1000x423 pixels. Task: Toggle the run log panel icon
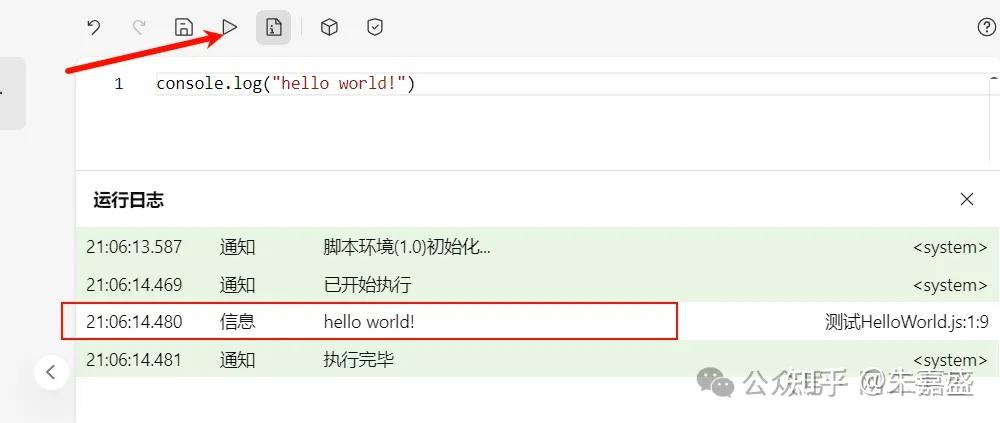[x=274, y=27]
